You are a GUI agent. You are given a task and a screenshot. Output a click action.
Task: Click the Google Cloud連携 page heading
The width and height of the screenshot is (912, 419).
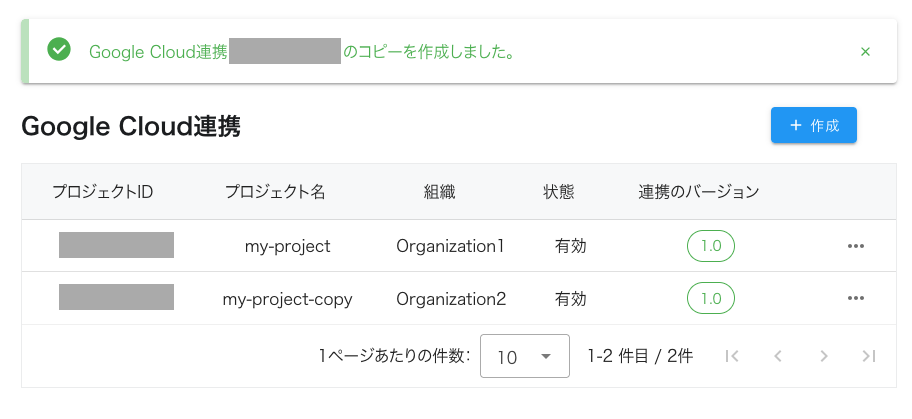coord(131,126)
